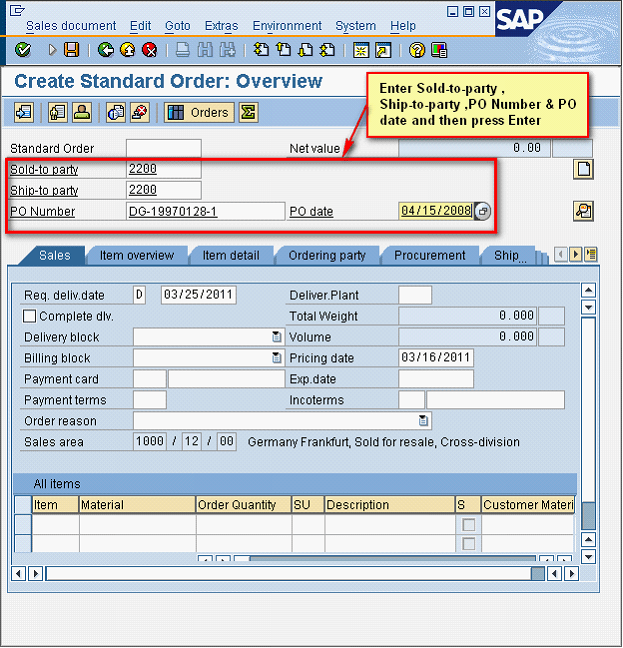Viewport: 623px width, 648px height.
Task: Open PO date value help button
Action: (x=483, y=211)
